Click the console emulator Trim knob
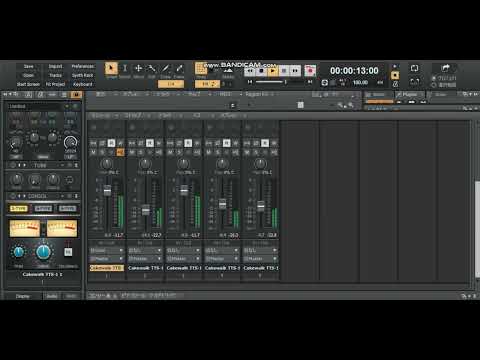The height and width of the screenshot is (360, 480). pyautogui.click(x=19, y=252)
